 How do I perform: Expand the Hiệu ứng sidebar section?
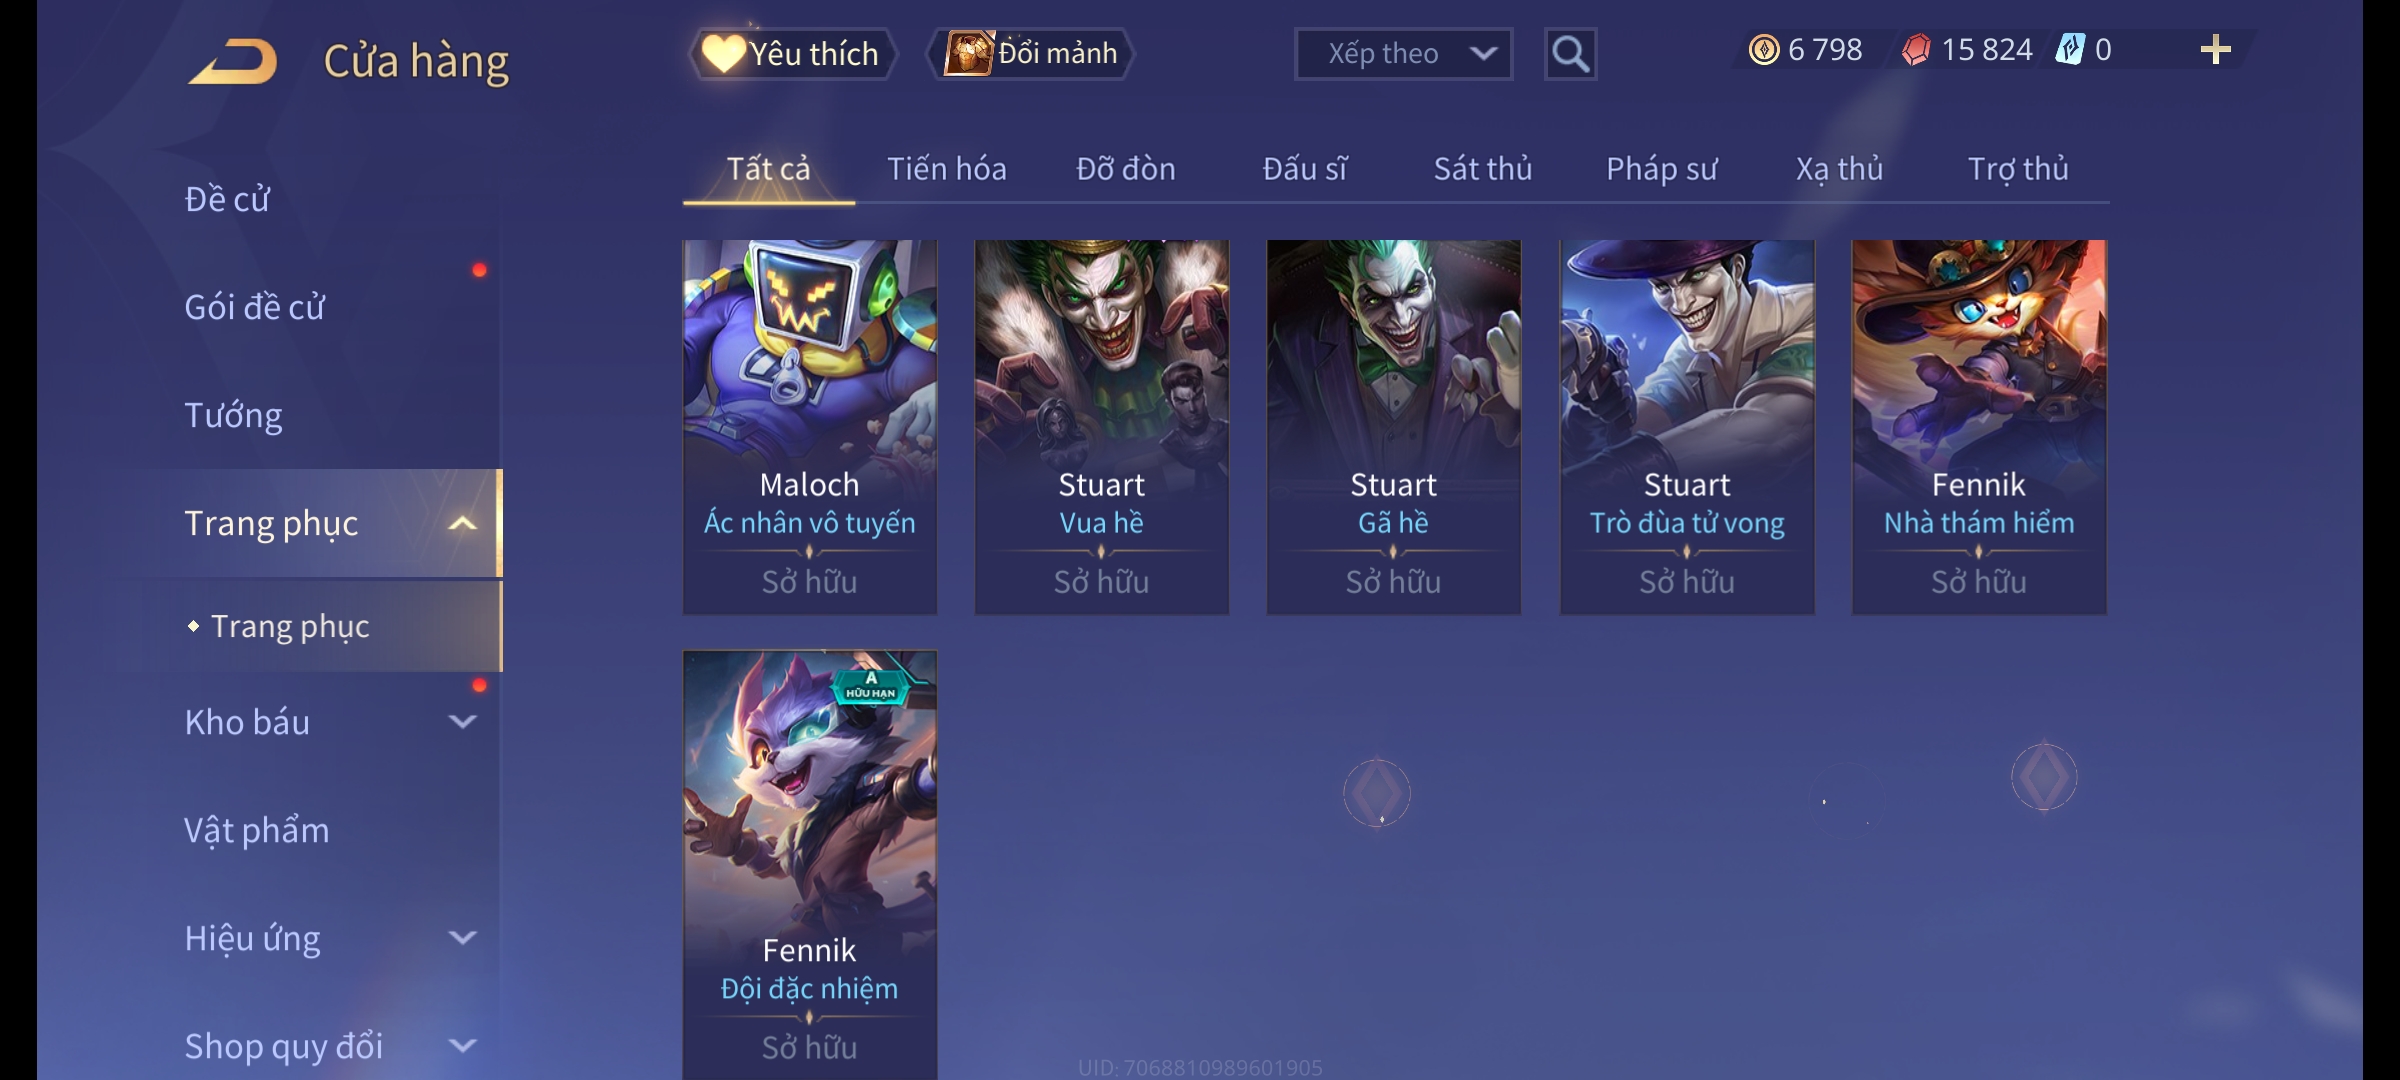462,937
